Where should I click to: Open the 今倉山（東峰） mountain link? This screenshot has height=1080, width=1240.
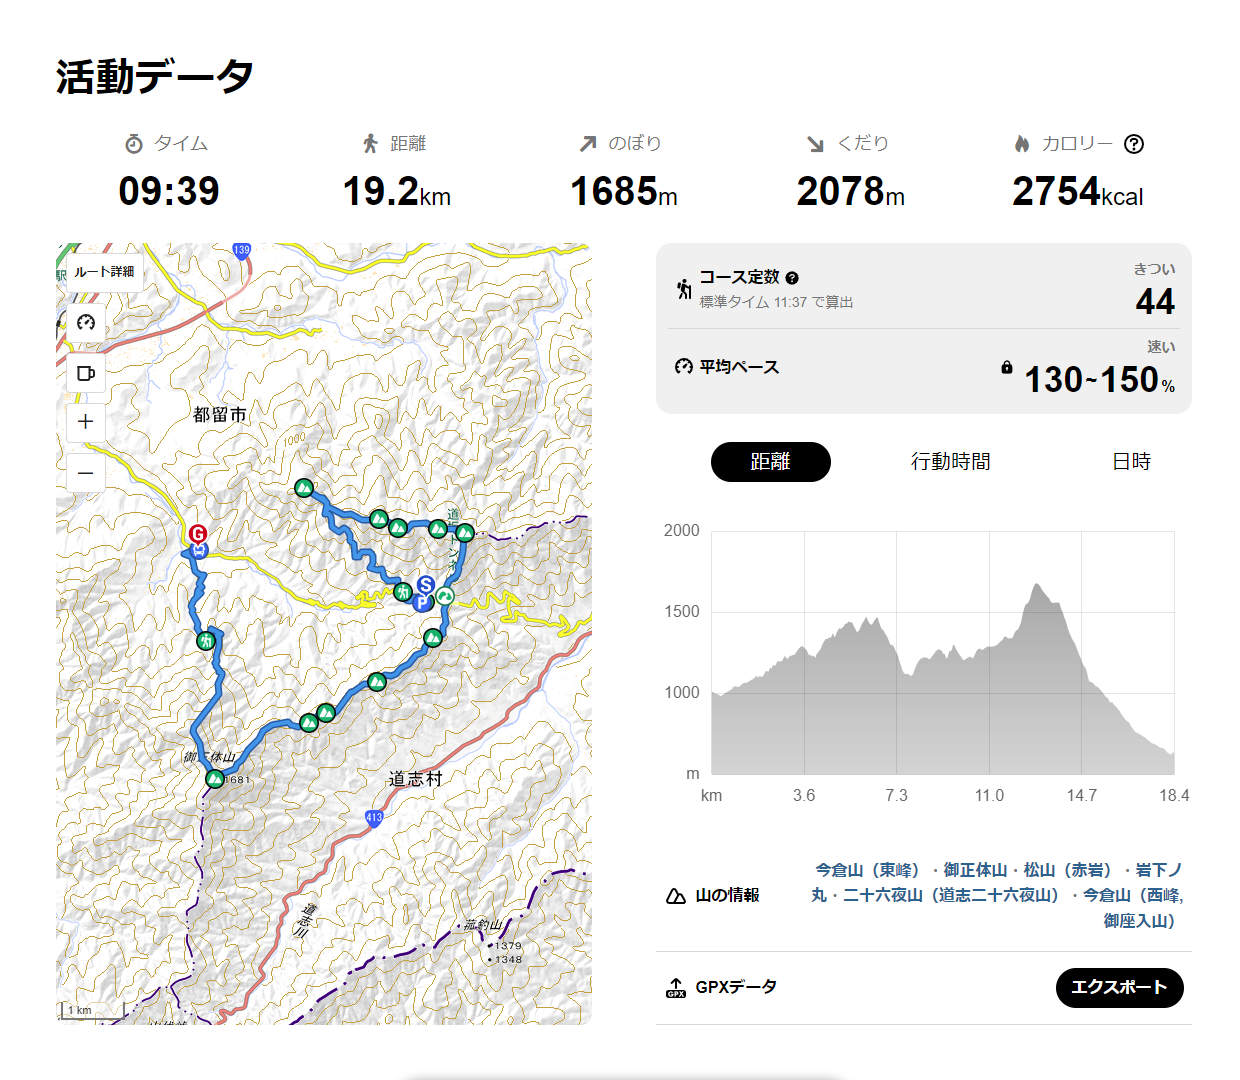pos(866,870)
